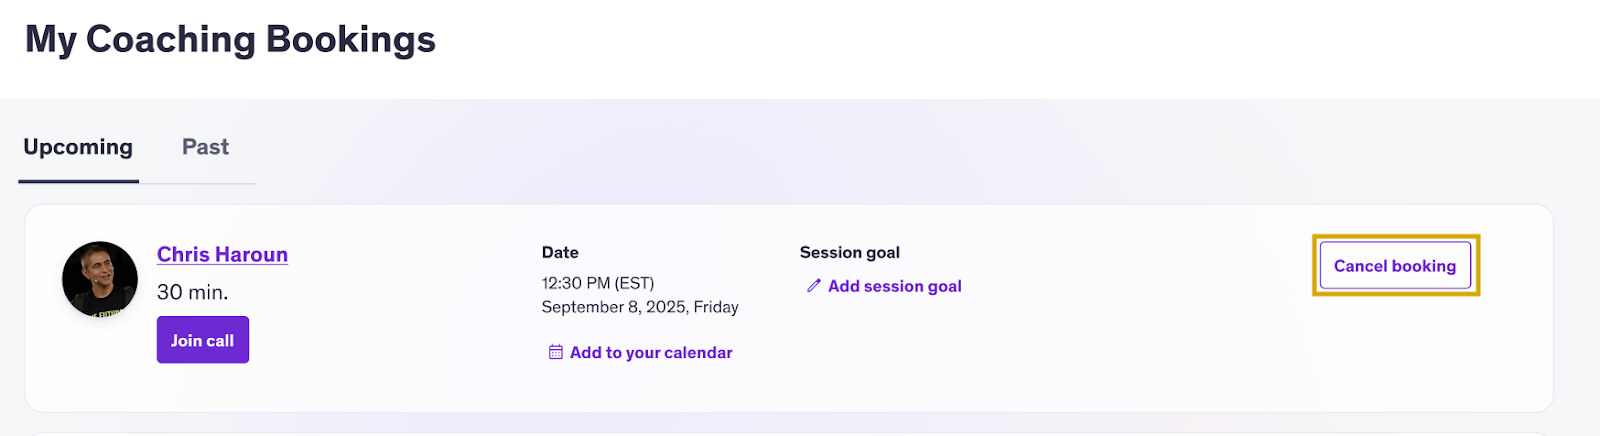Click the Add session goal link text
The image size is (1600, 436).
pyautogui.click(x=895, y=286)
